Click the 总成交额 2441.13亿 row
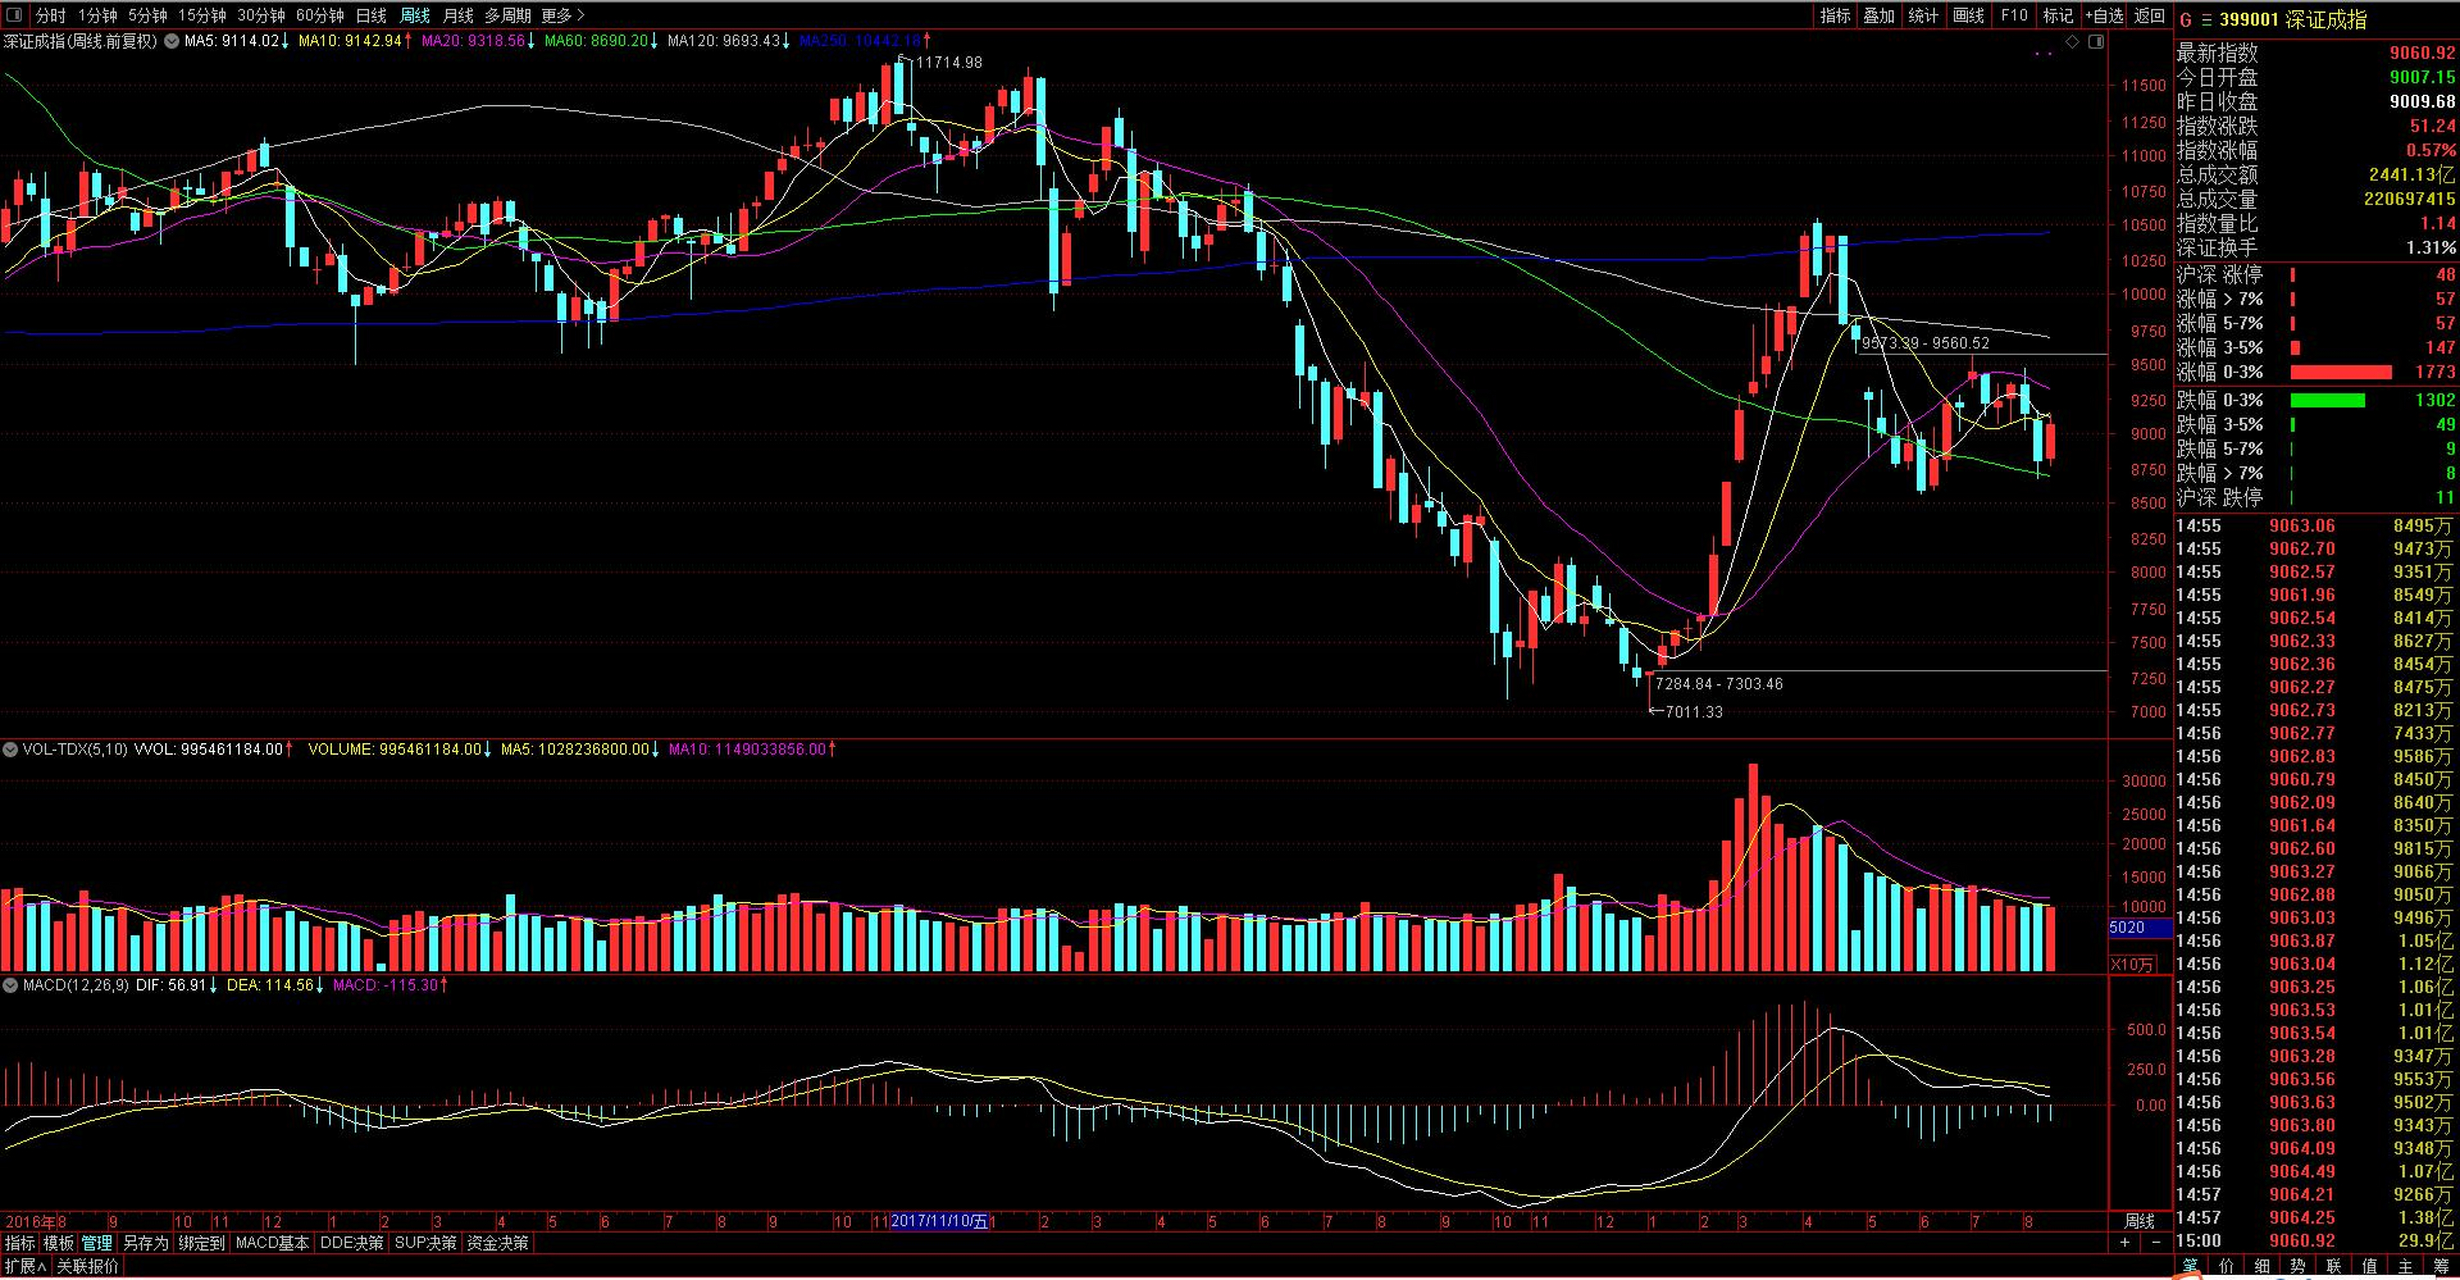This screenshot has height=1280, width=2460. (x=2316, y=175)
